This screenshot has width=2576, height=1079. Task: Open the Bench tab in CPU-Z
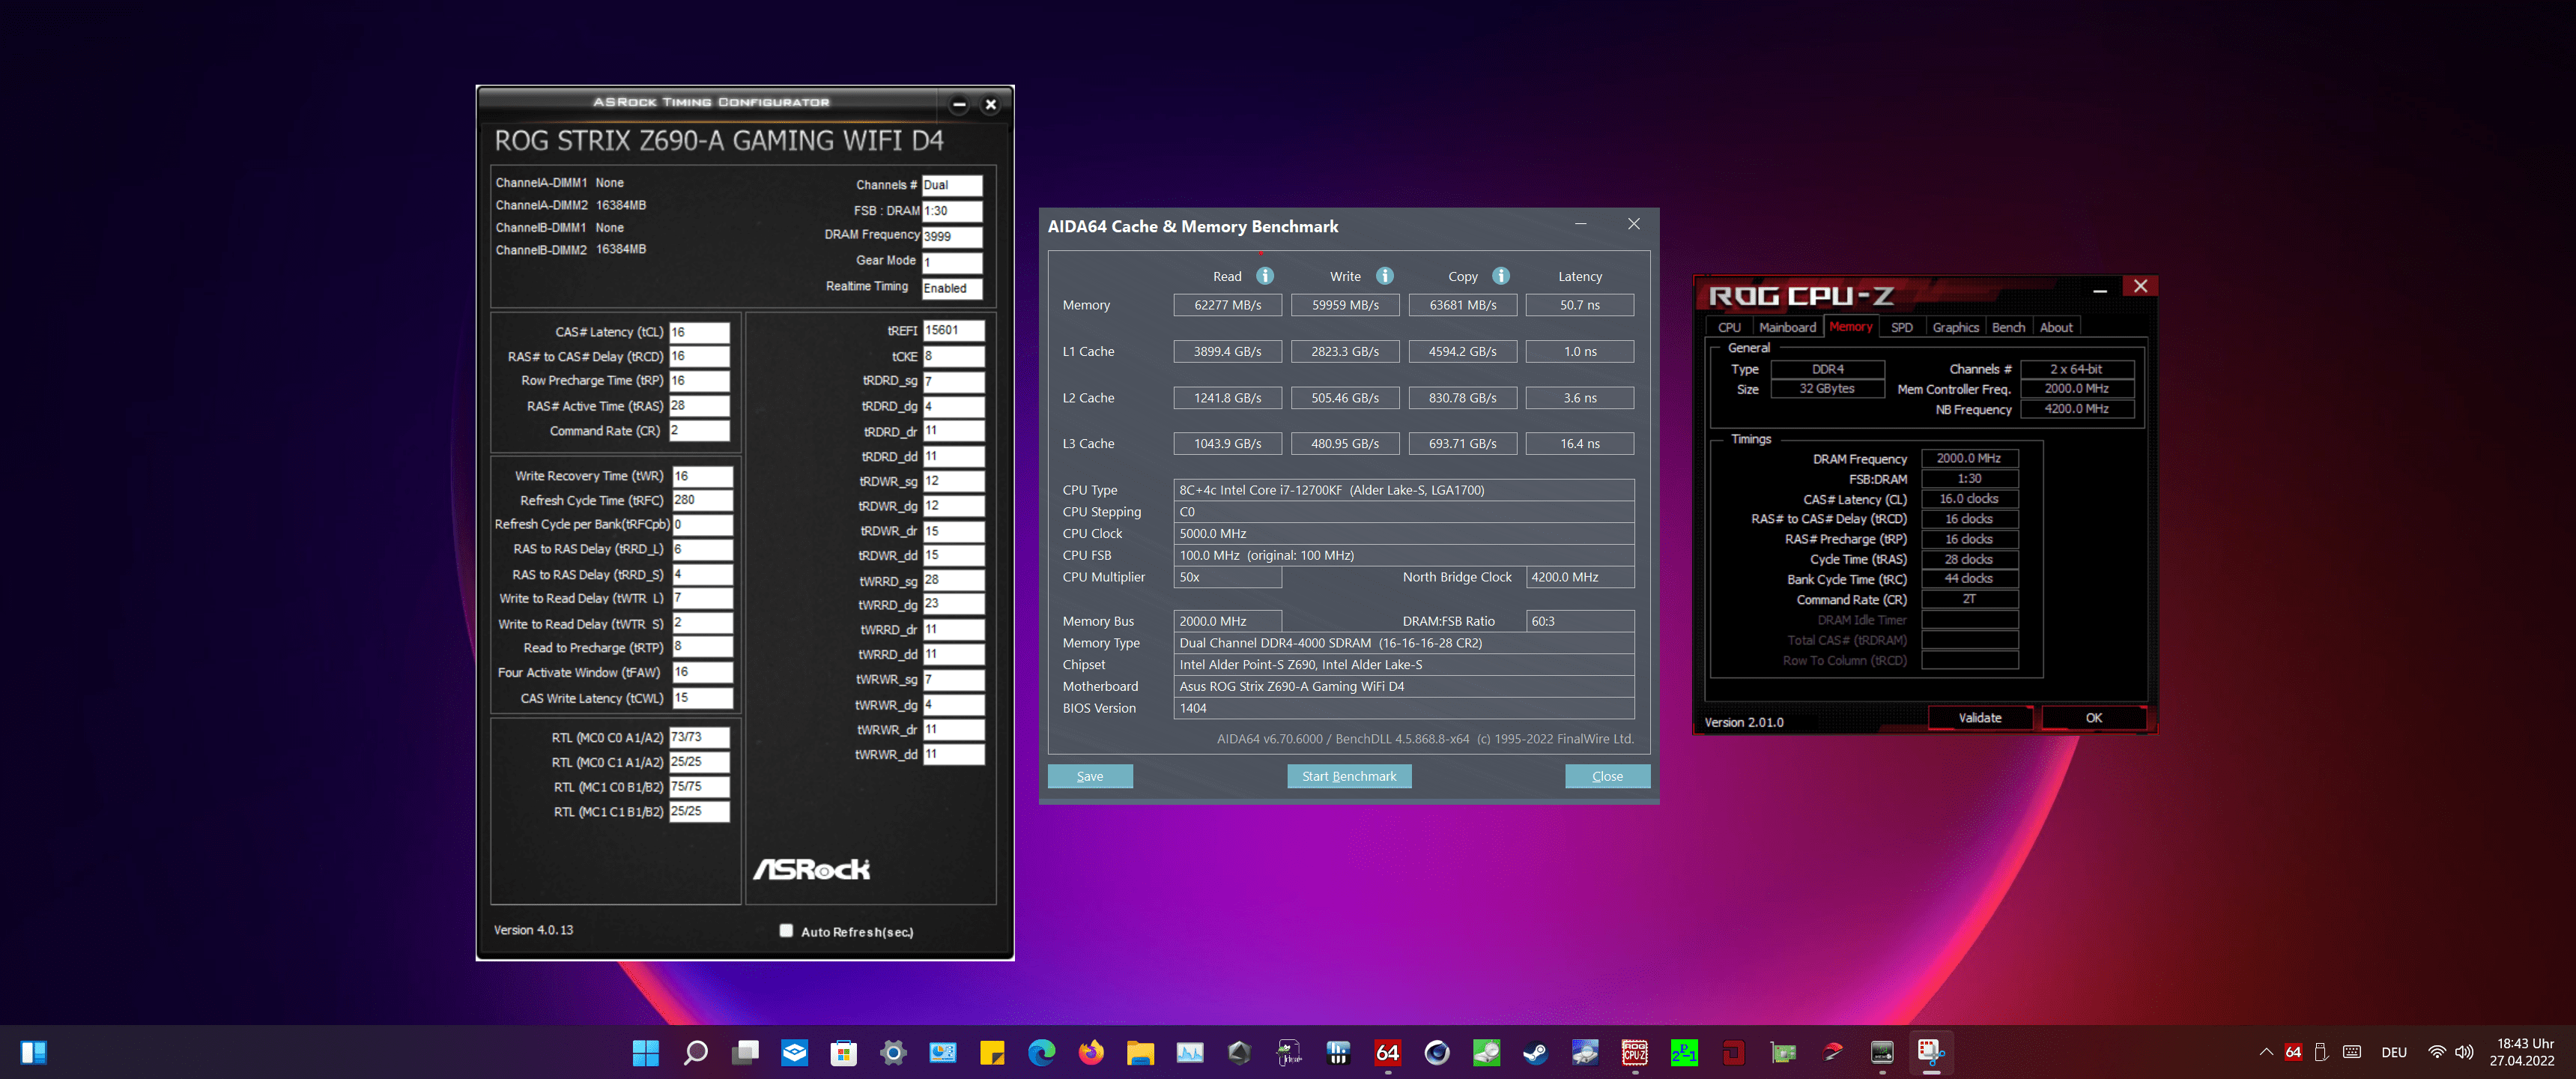(x=2008, y=327)
